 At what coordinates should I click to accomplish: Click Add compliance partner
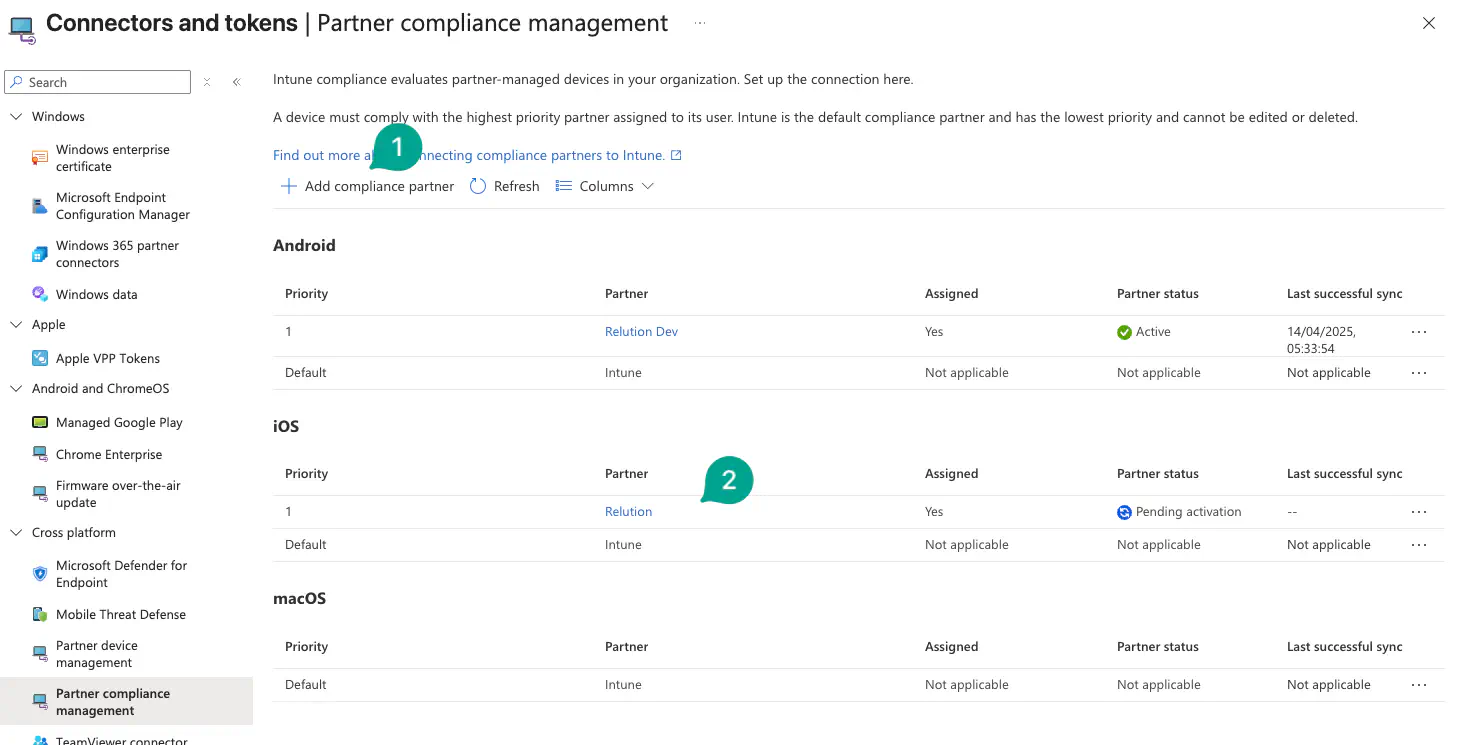coord(366,186)
